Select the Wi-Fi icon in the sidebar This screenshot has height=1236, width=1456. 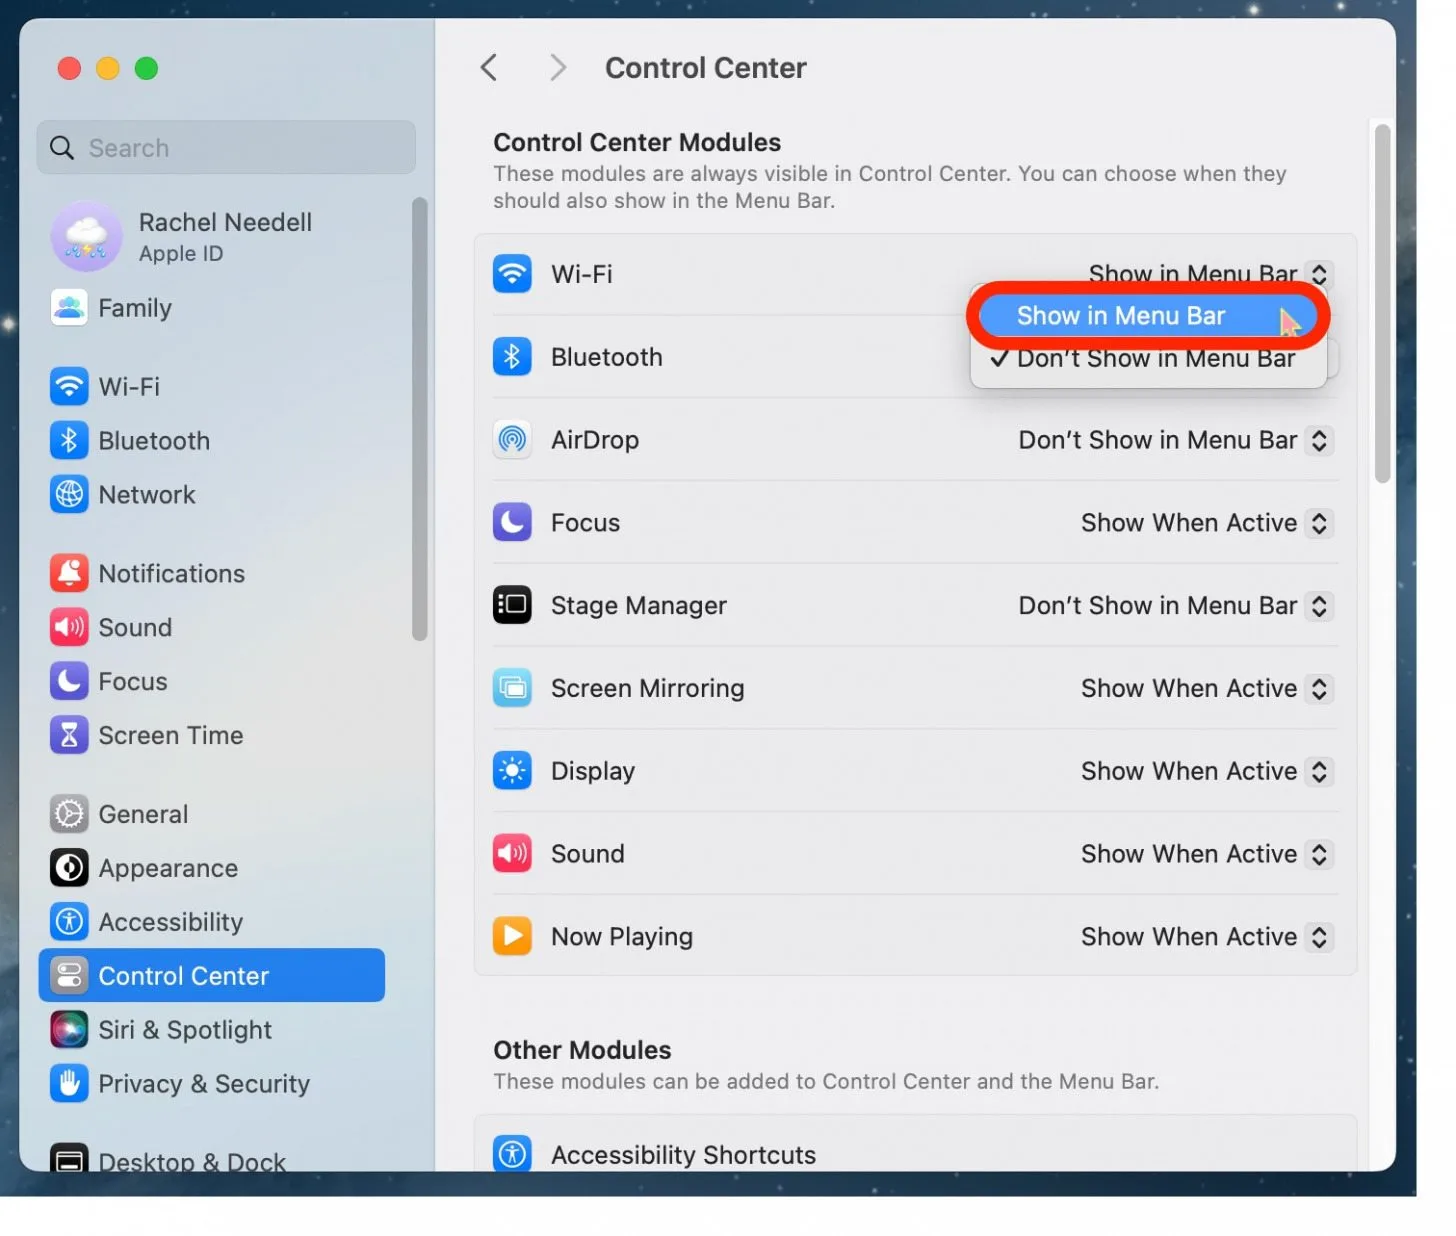(68, 386)
